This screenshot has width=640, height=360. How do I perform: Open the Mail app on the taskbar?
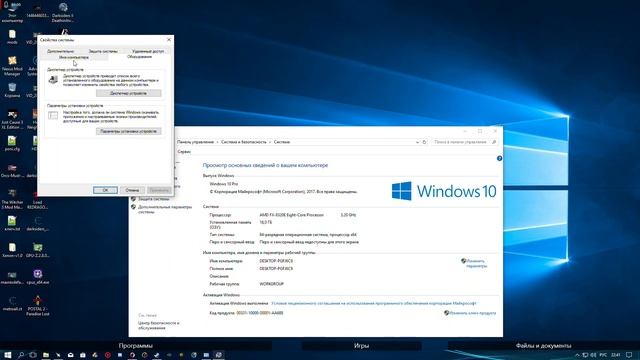tap(71, 355)
